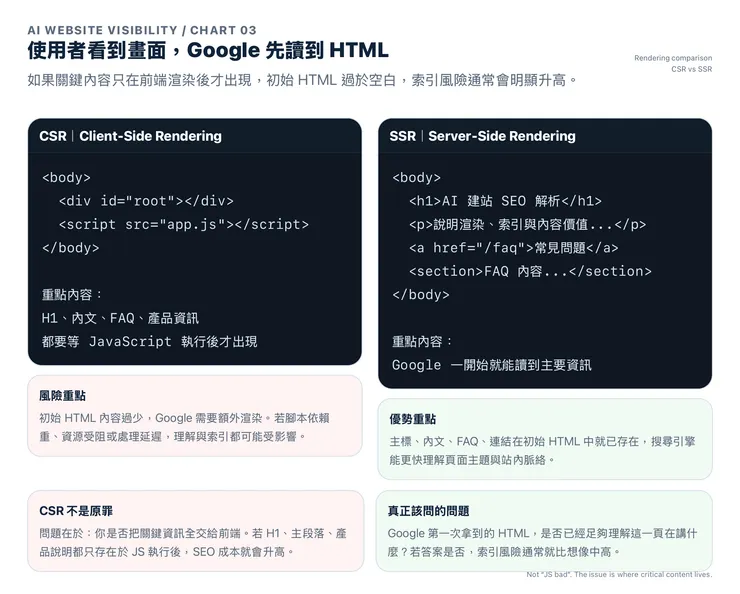The width and height of the screenshot is (740, 594).
Task: Click the 'CSR | Client-Side Rendering' header
Action: (x=131, y=136)
